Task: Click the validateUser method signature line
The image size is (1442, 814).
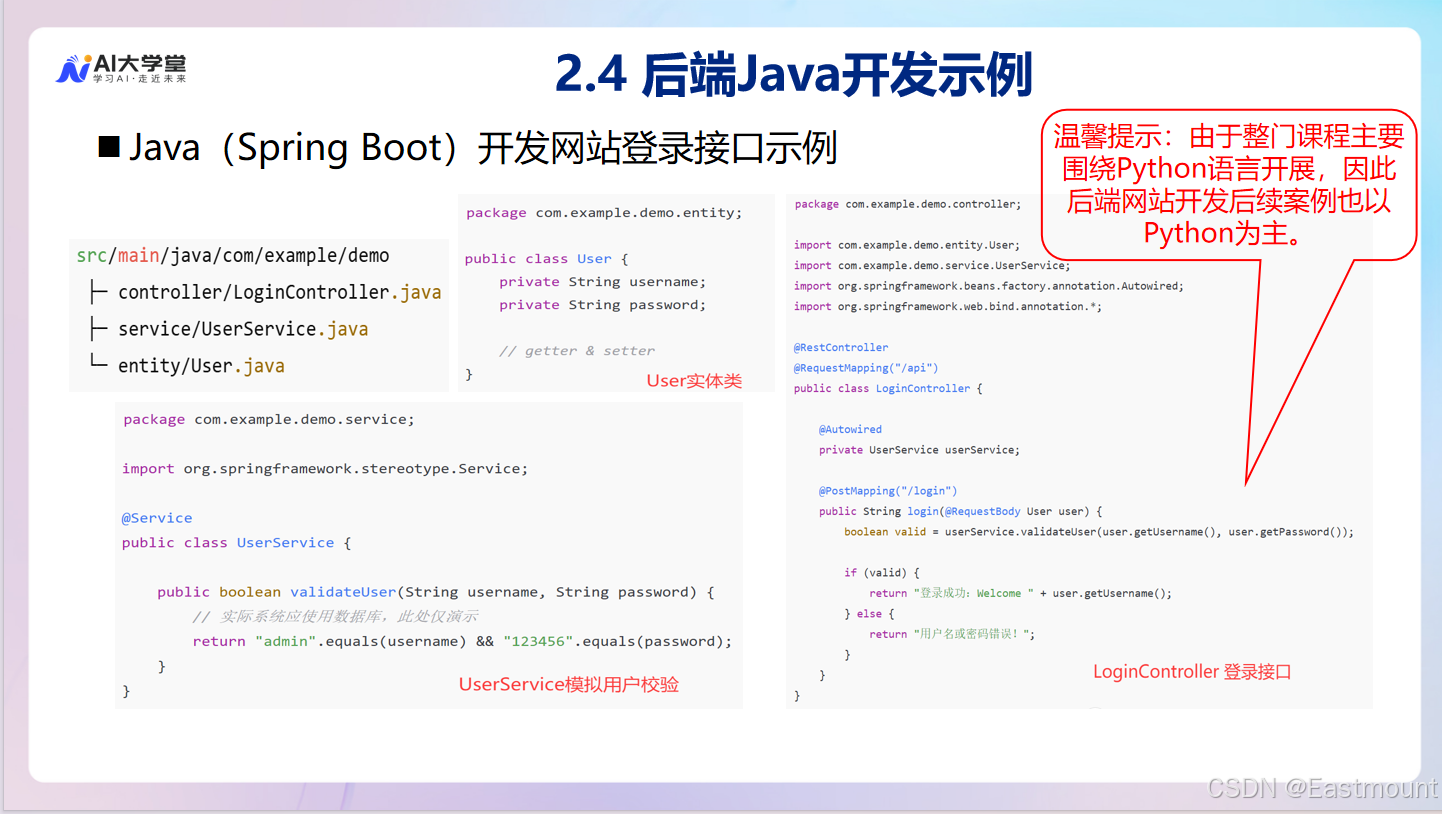Action: click(x=436, y=592)
